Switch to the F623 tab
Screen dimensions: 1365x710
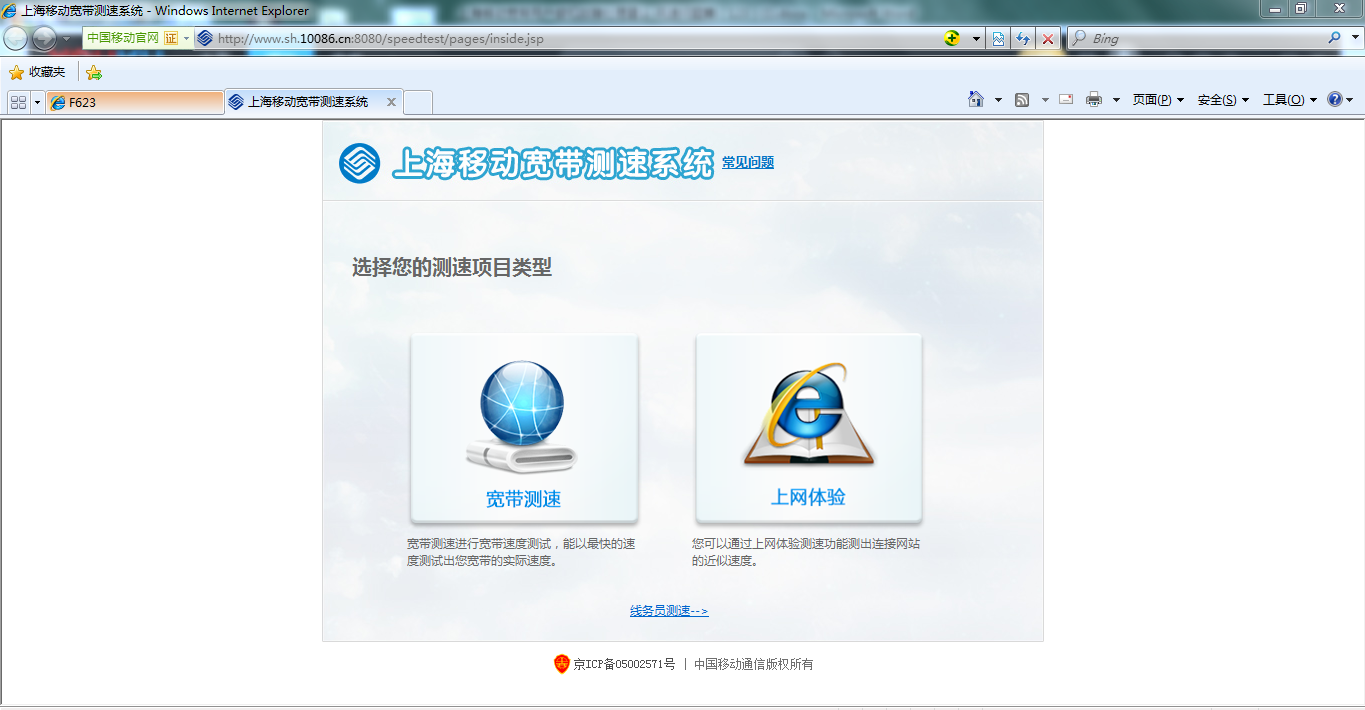(x=135, y=102)
